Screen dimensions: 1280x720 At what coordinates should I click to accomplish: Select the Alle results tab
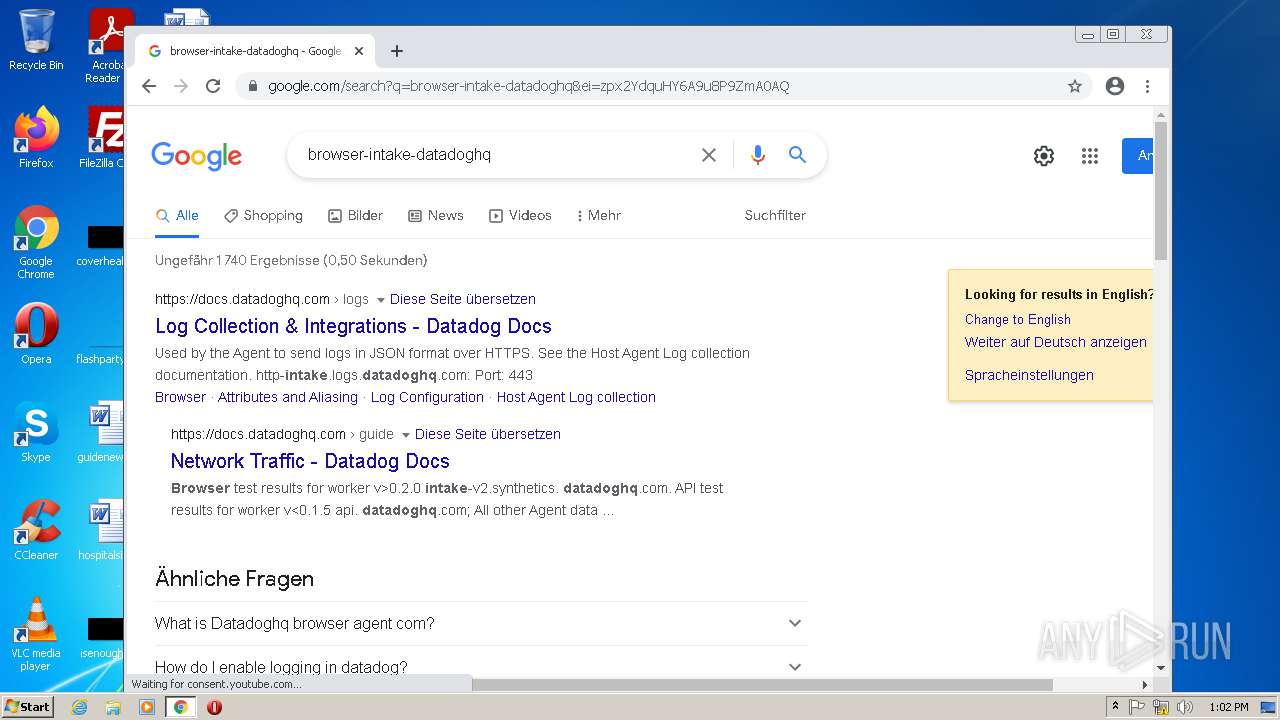(178, 215)
